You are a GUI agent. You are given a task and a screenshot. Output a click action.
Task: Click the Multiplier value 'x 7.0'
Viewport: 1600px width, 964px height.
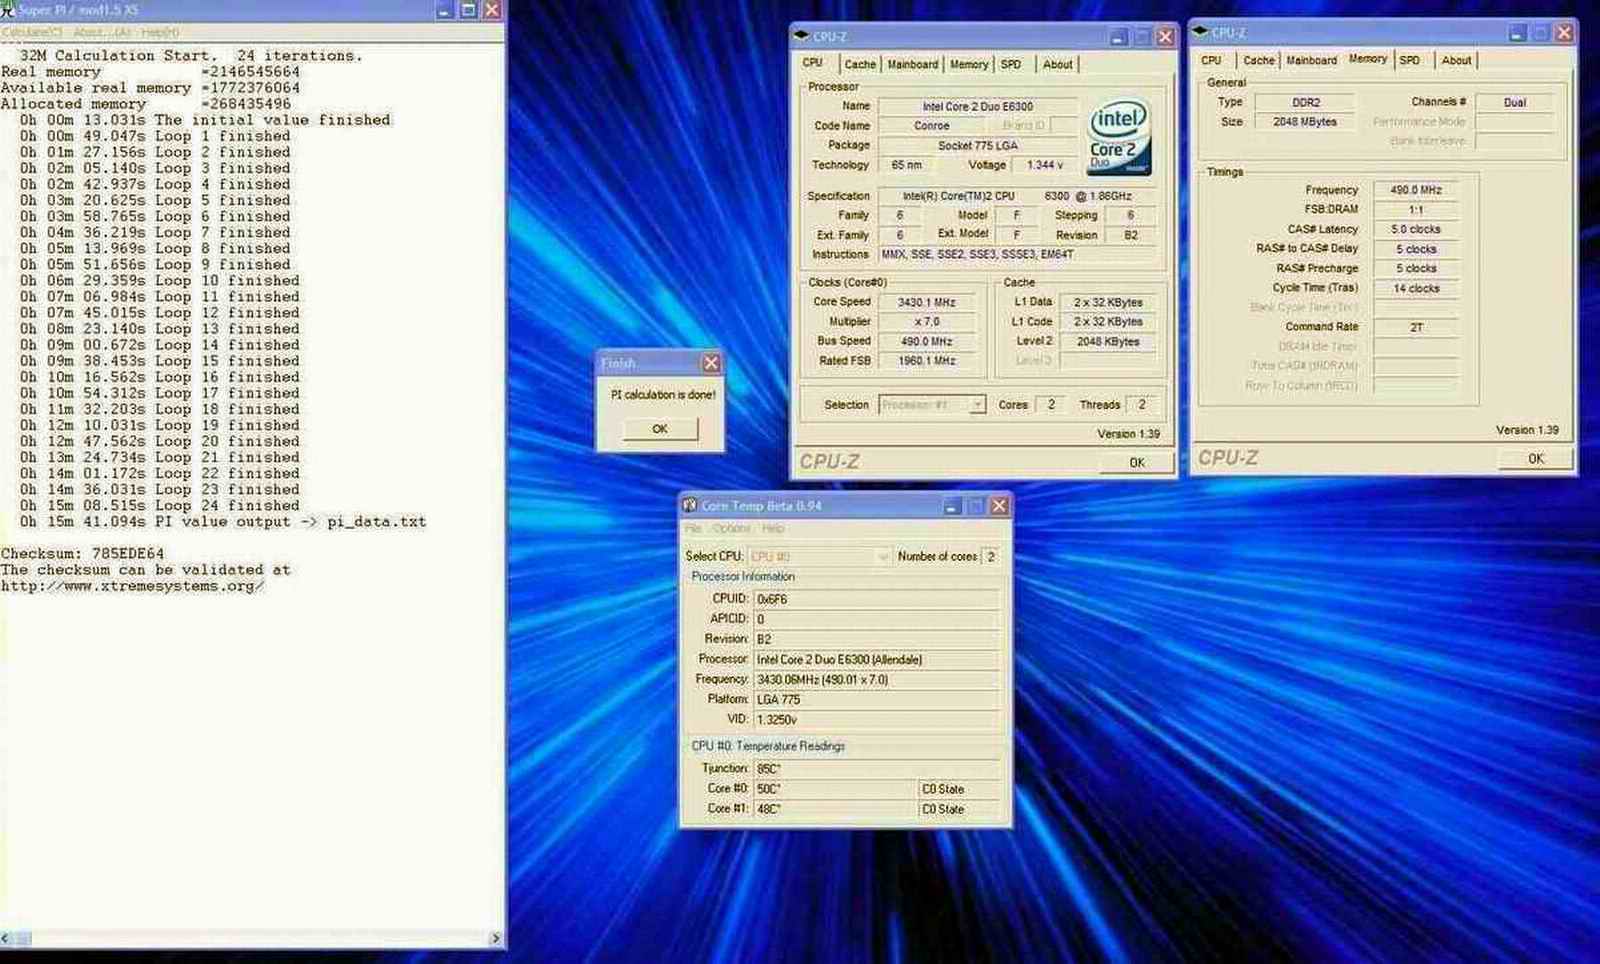tap(927, 322)
